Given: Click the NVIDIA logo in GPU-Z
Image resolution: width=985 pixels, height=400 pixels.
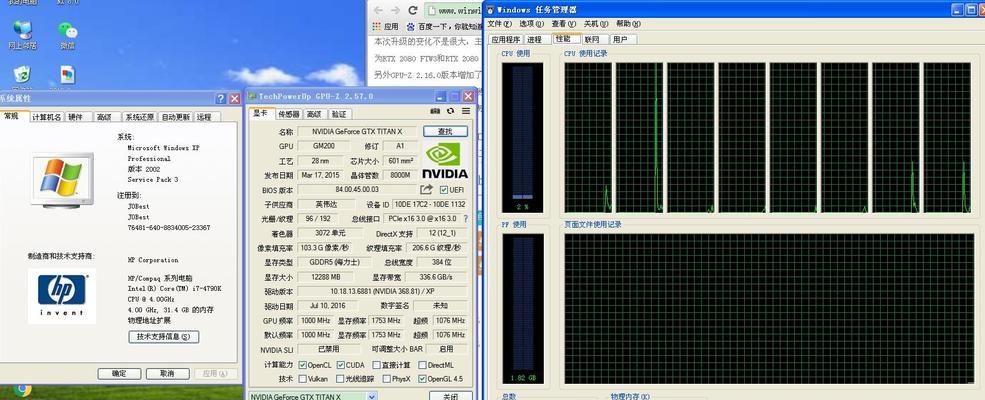Looking at the screenshot, I should [x=445, y=160].
